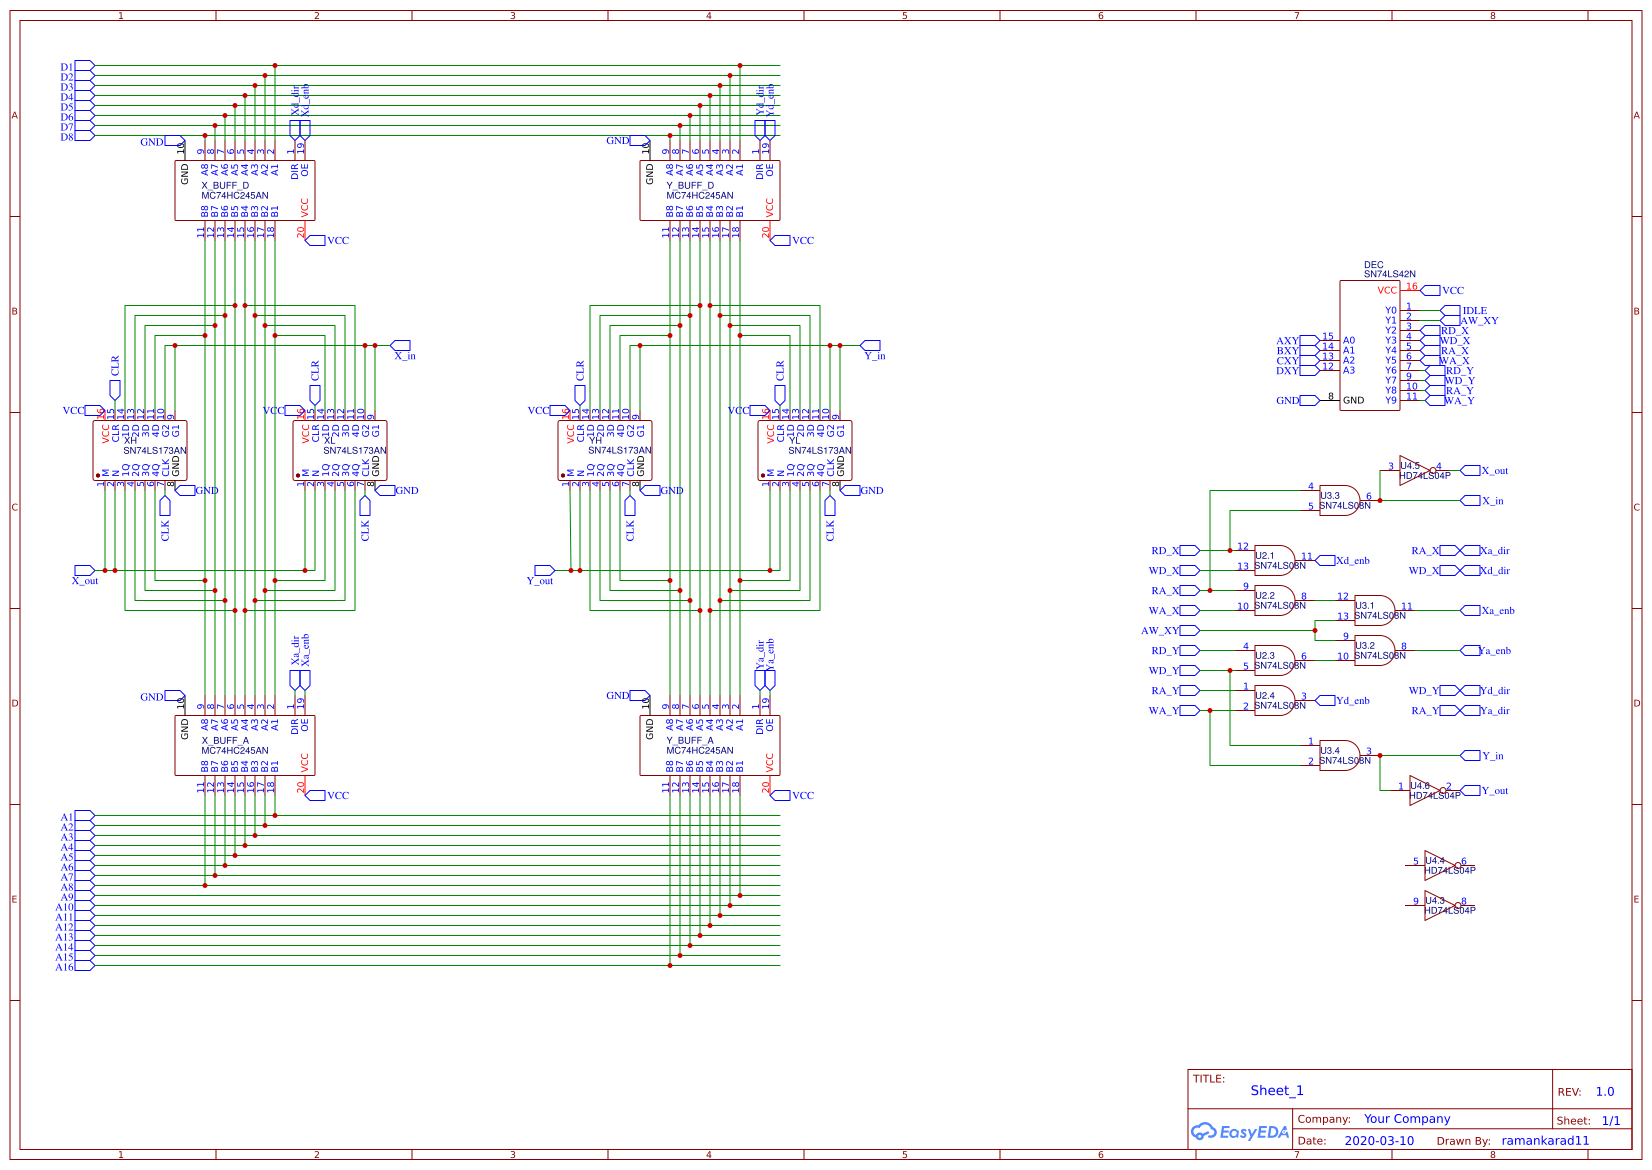This screenshot has height=1170, width=1652.
Task: Click the Sheet_1 title text
Action: 1277,1090
